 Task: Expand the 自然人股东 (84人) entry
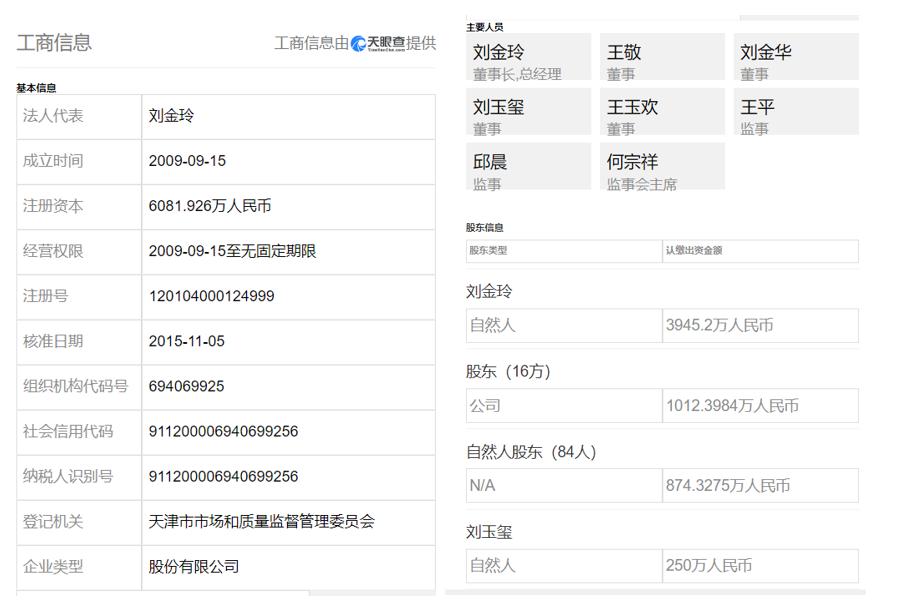pos(527,451)
